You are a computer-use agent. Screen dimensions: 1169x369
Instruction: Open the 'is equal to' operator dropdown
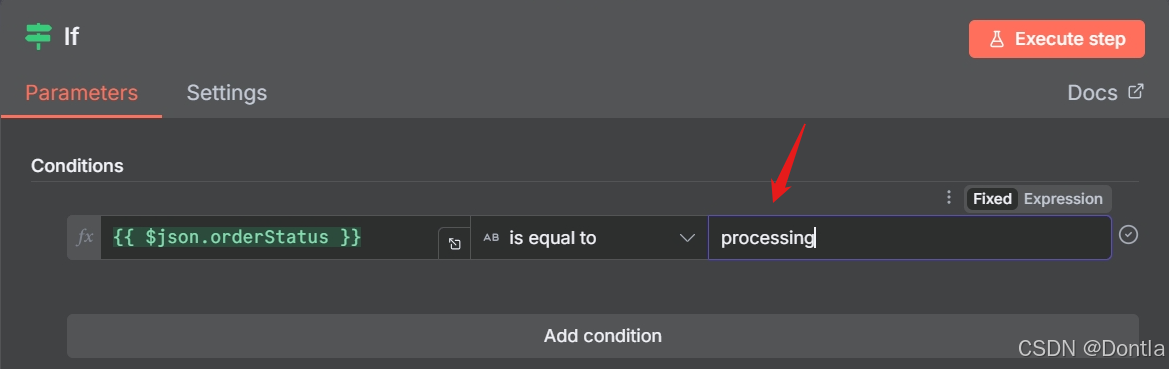[589, 238]
